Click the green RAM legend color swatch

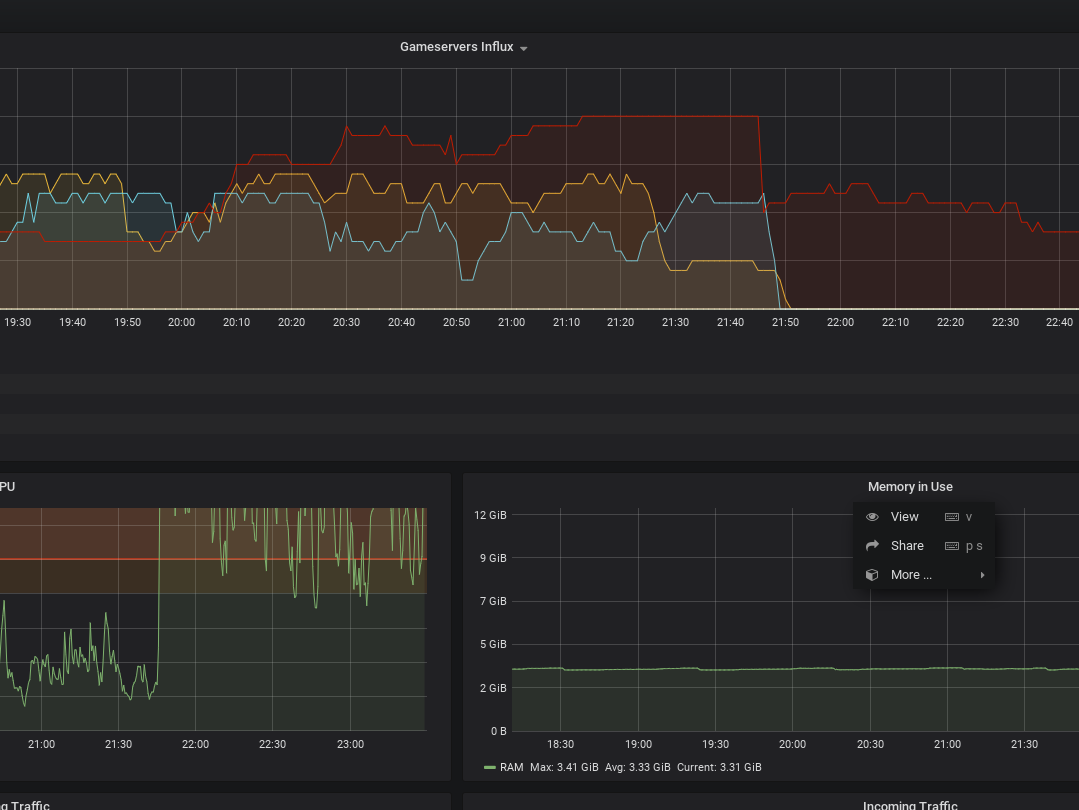(489, 767)
